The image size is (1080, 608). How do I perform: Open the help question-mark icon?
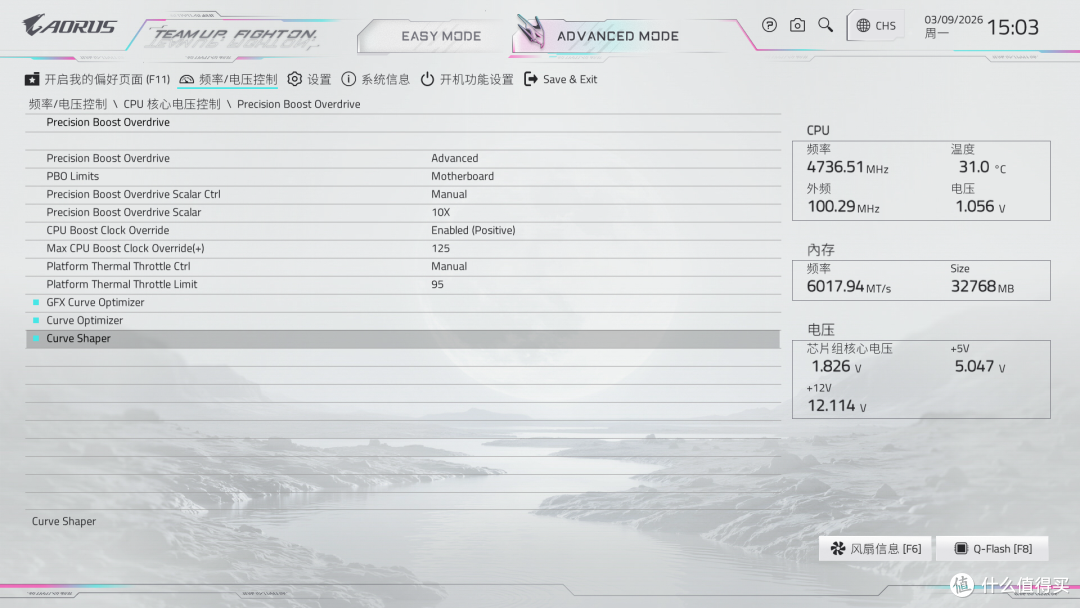769,25
